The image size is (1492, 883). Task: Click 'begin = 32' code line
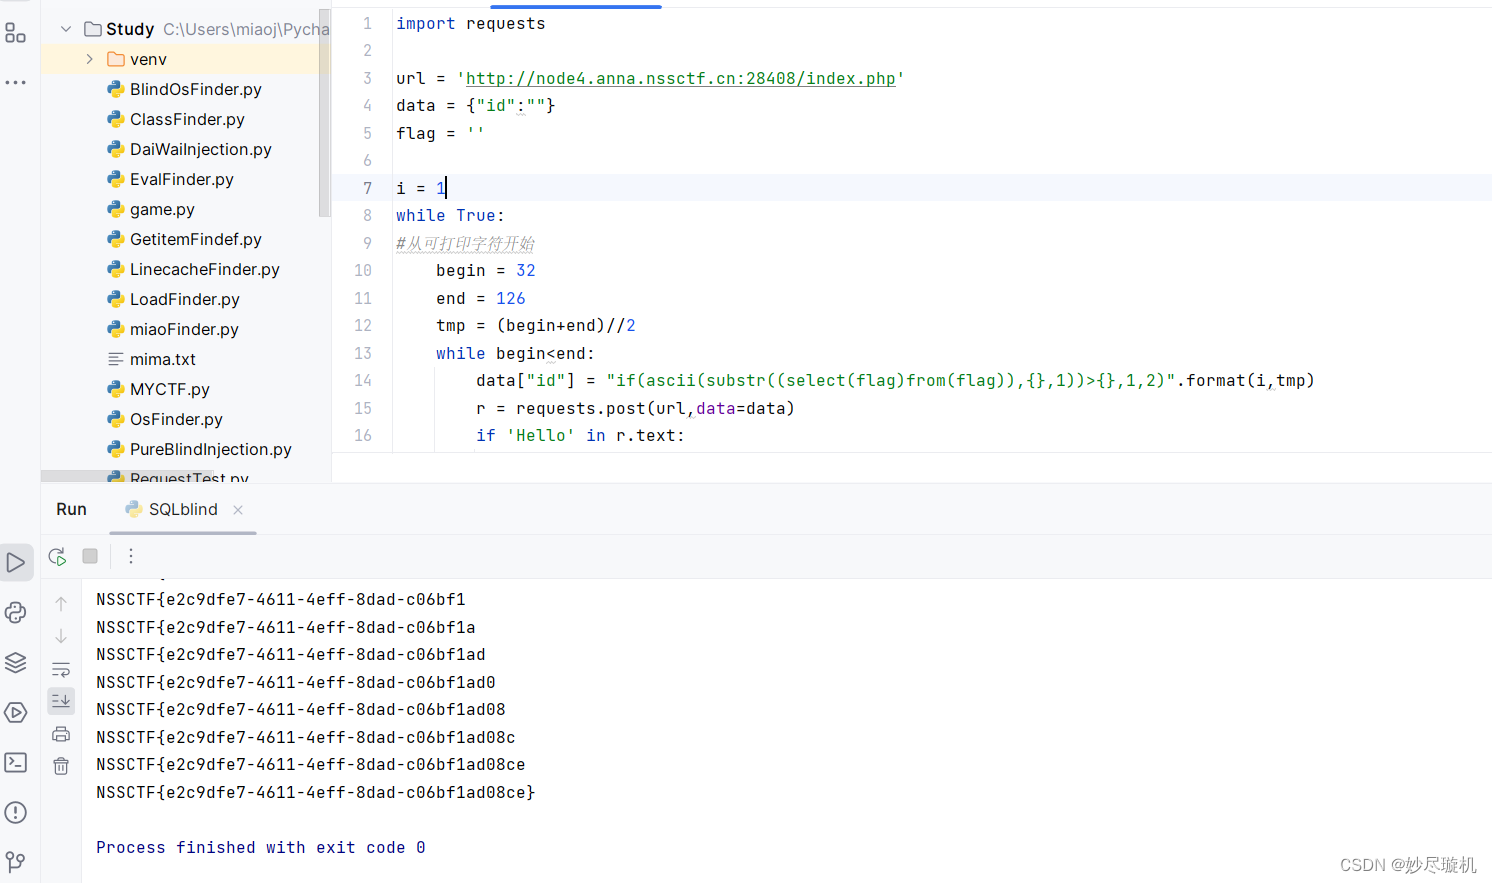(x=486, y=270)
